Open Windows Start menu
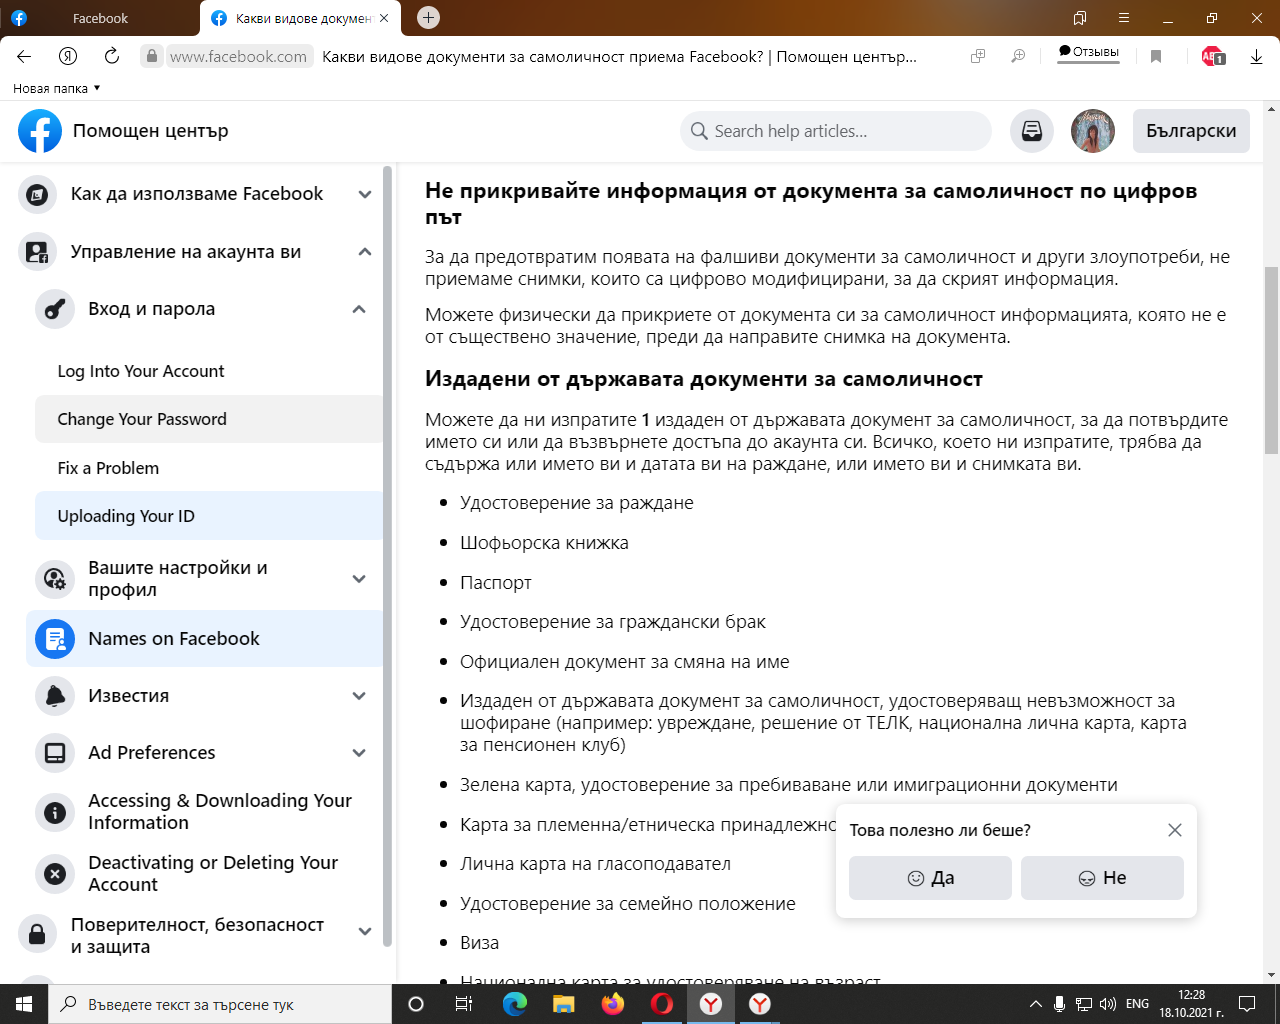Image resolution: width=1280 pixels, height=1024 pixels. pos(24,1004)
